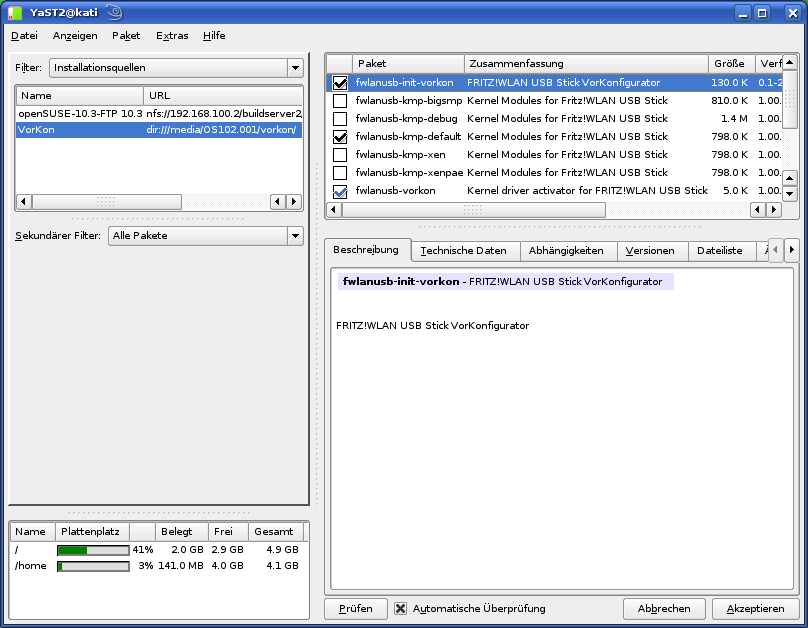The width and height of the screenshot is (808, 628).
Task: Check the fwlanusb-kmp-xen package
Action: (x=340, y=155)
